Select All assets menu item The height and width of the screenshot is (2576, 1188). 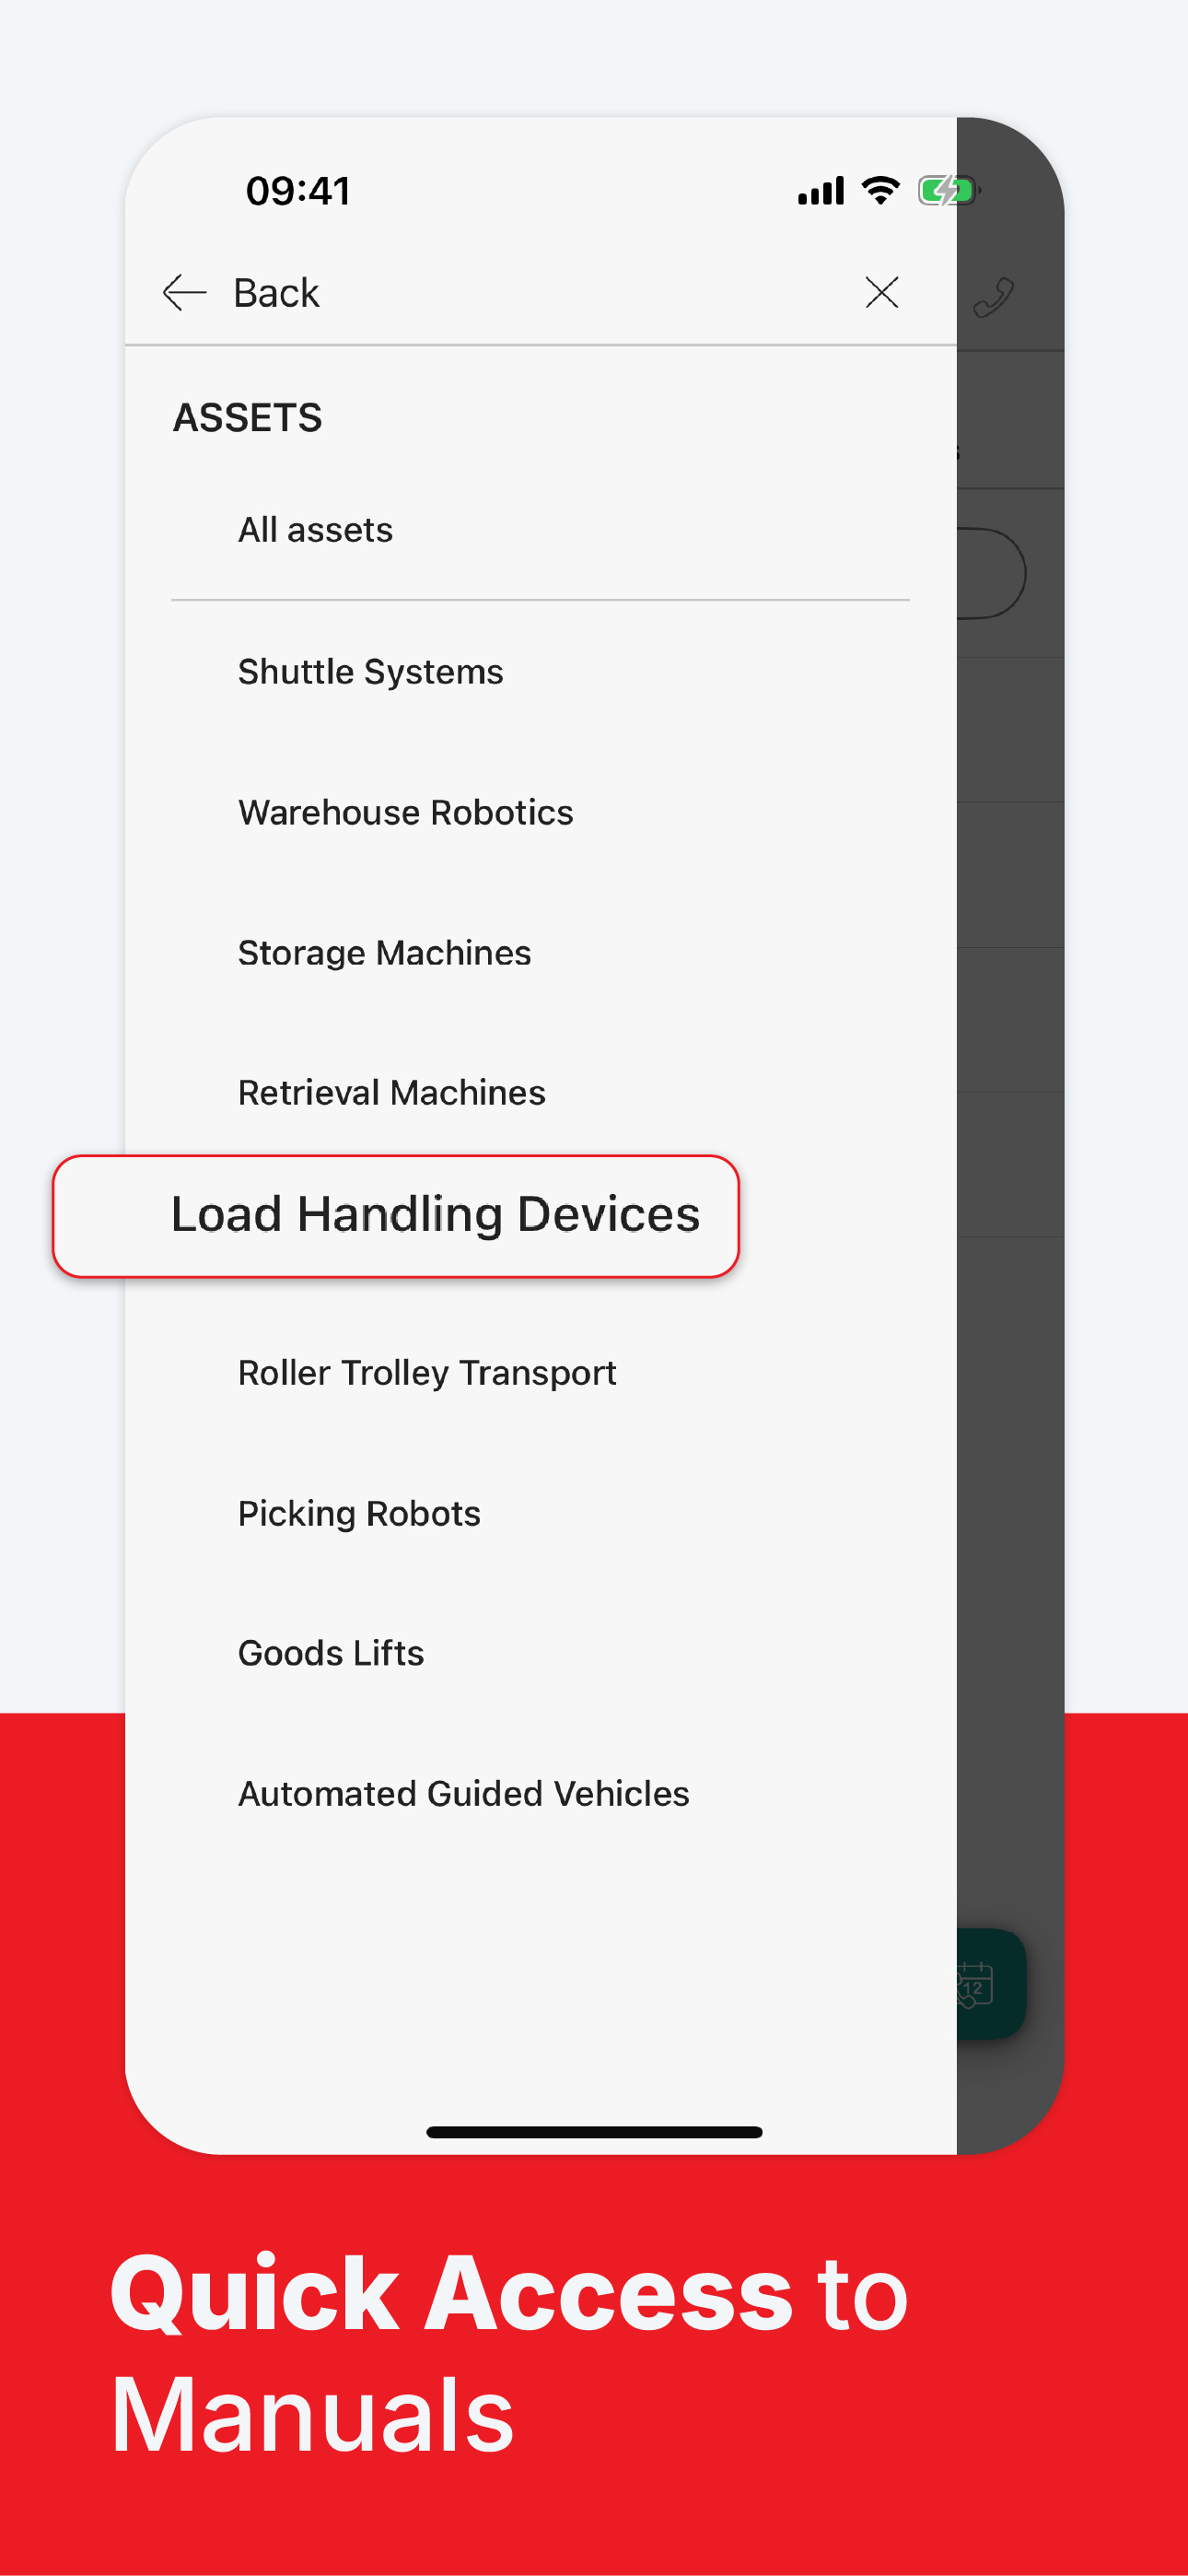[x=540, y=530]
